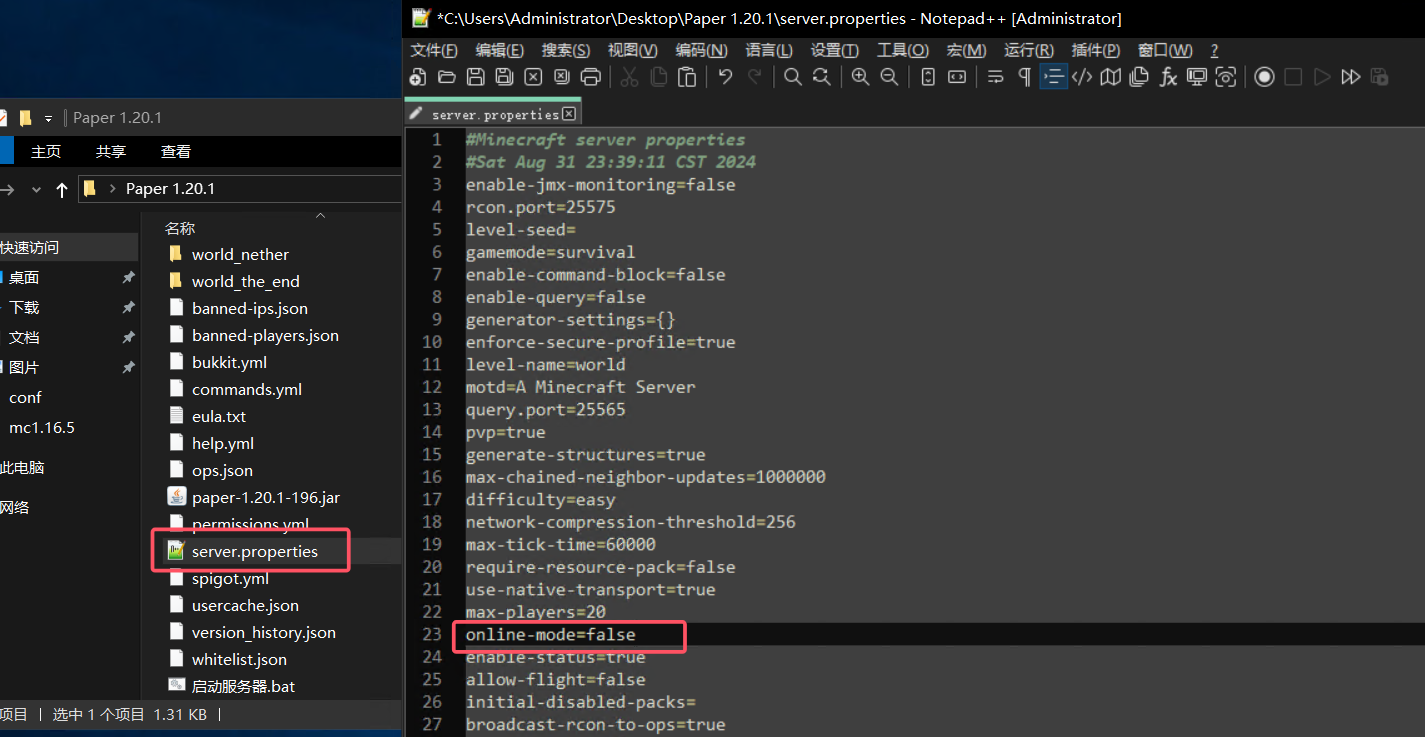This screenshot has width=1425, height=737.
Task: Toggle synchronized vertical scrolling icon
Action: [928, 77]
